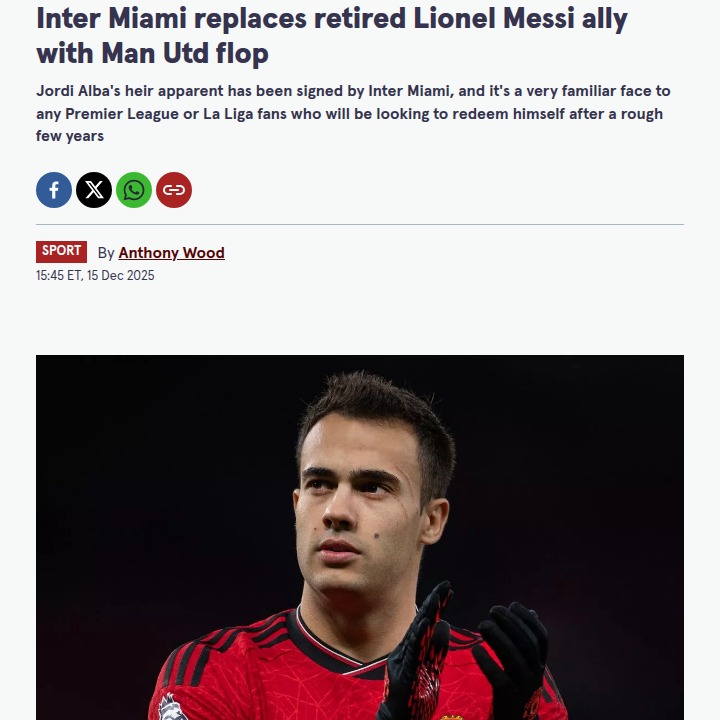Share the article on X
The height and width of the screenshot is (720, 720).
point(94,190)
